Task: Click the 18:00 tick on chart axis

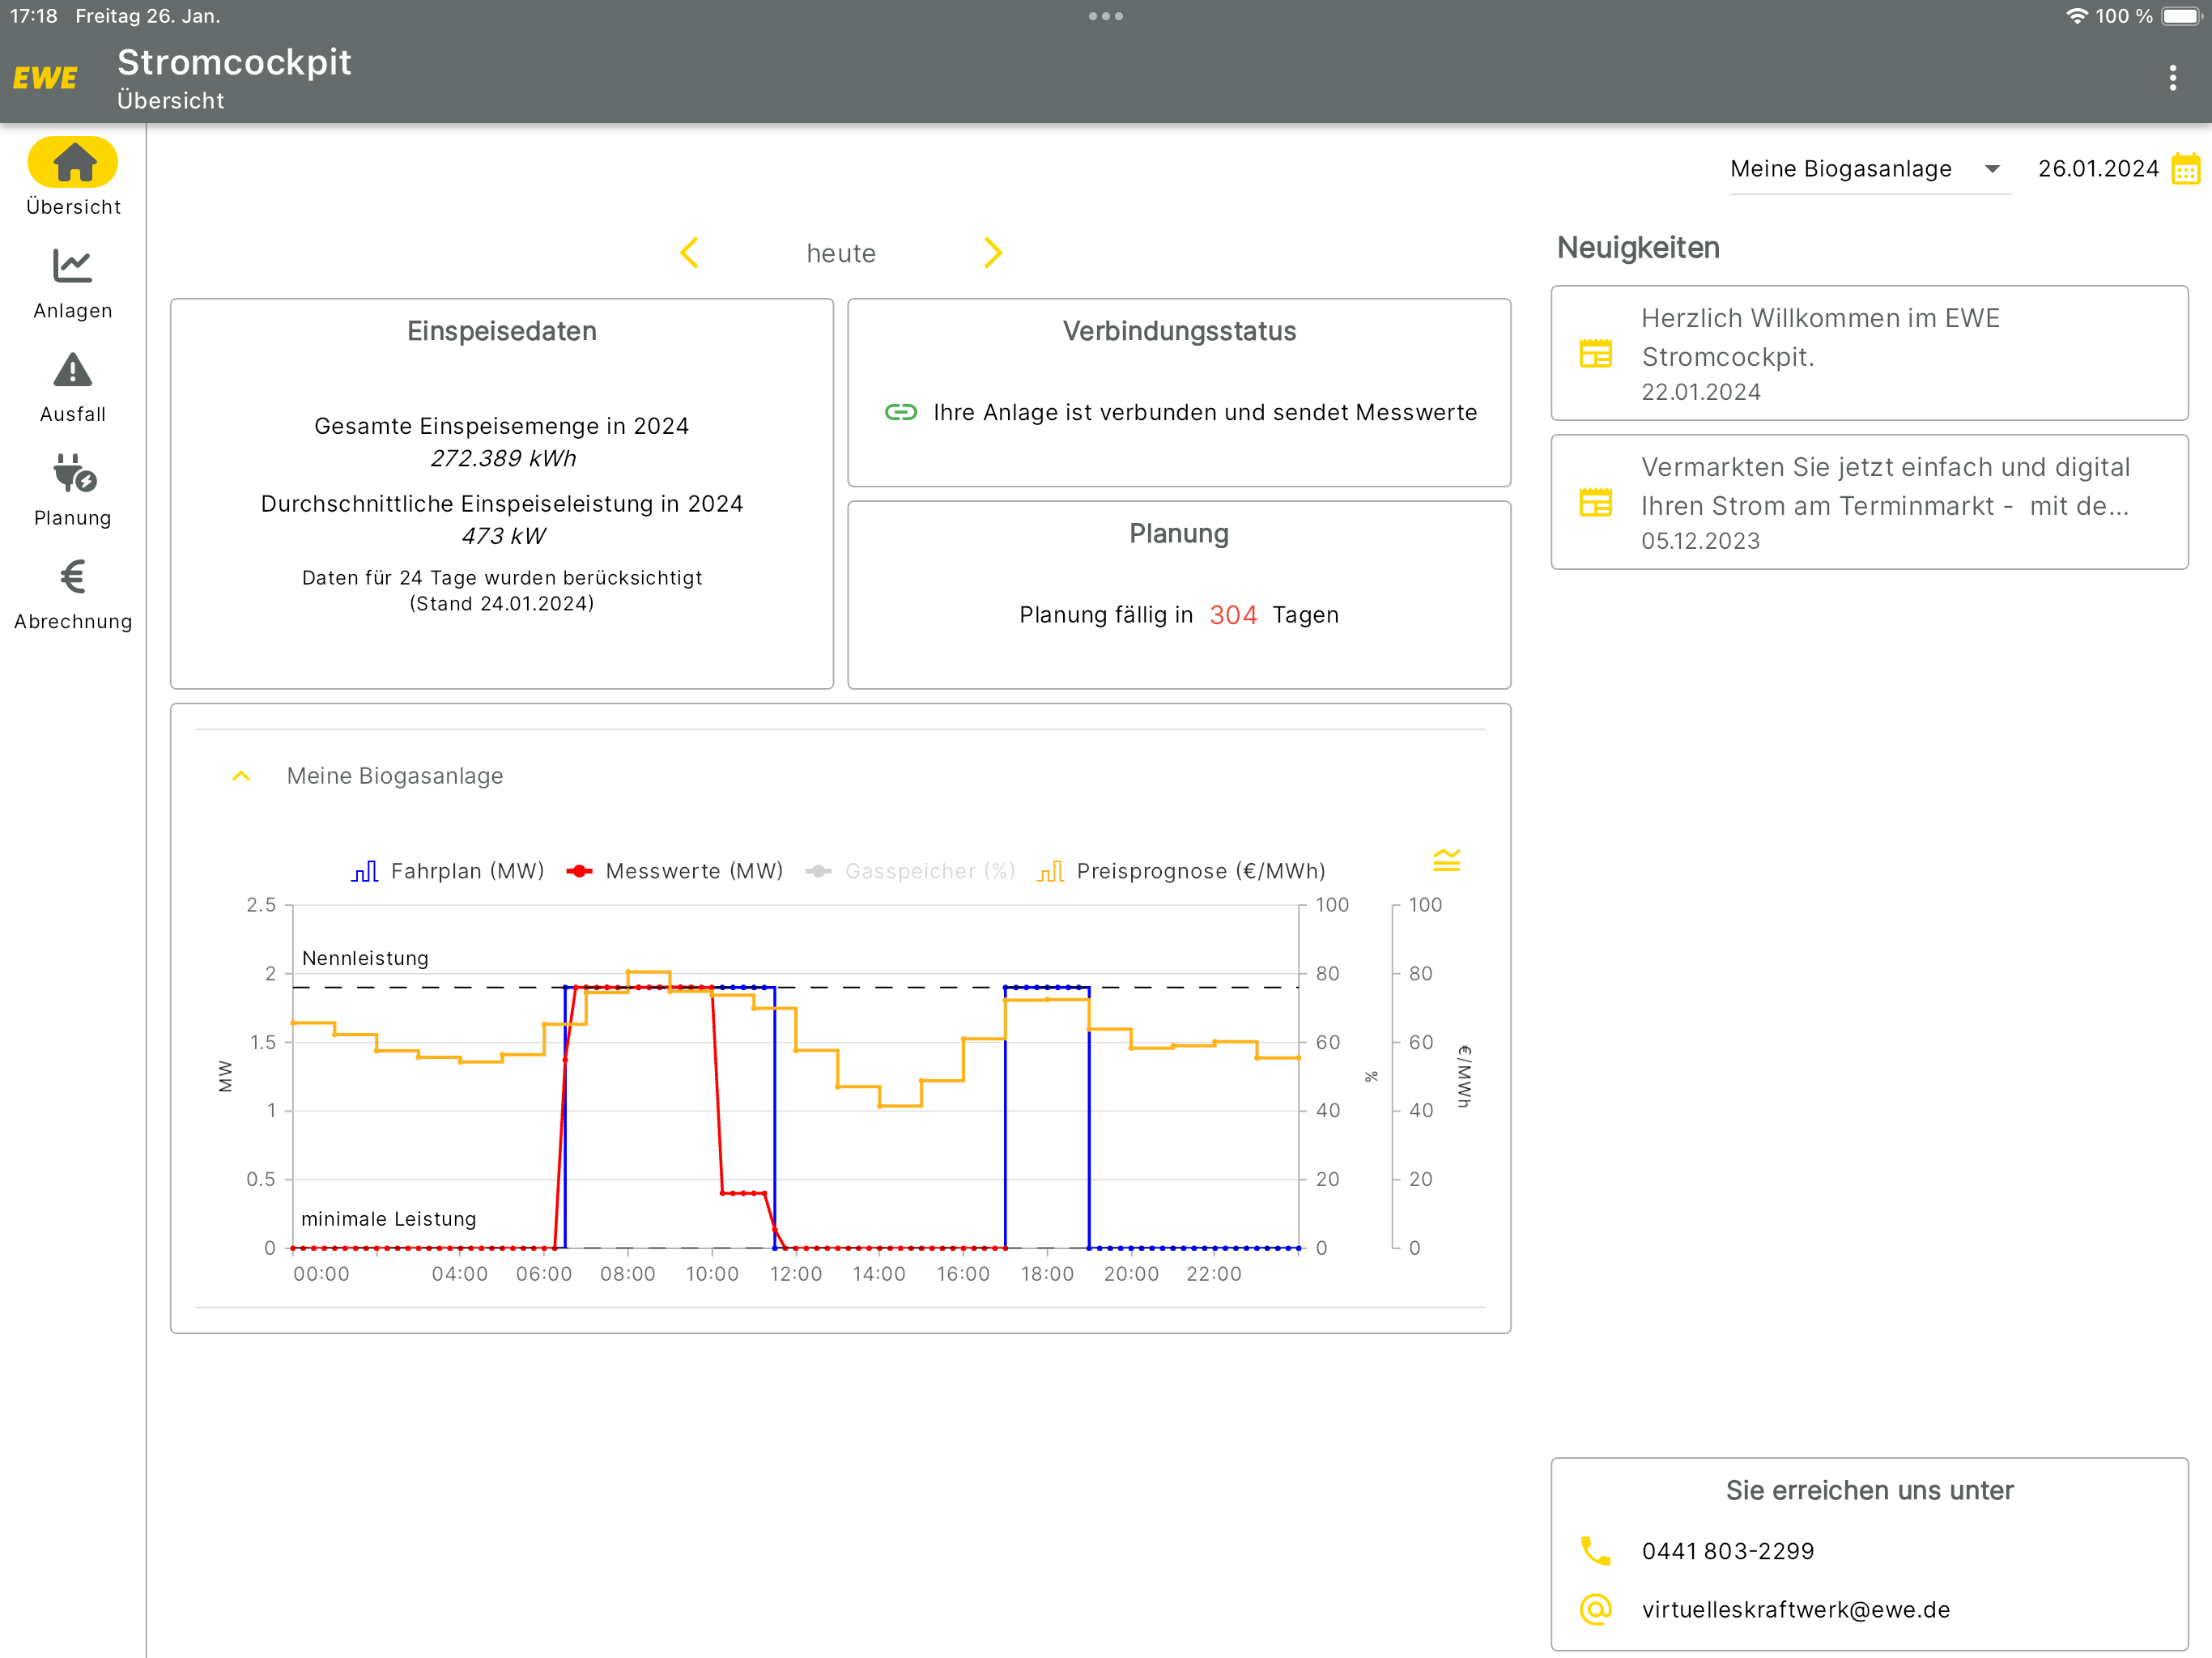Action: point(1047,1274)
